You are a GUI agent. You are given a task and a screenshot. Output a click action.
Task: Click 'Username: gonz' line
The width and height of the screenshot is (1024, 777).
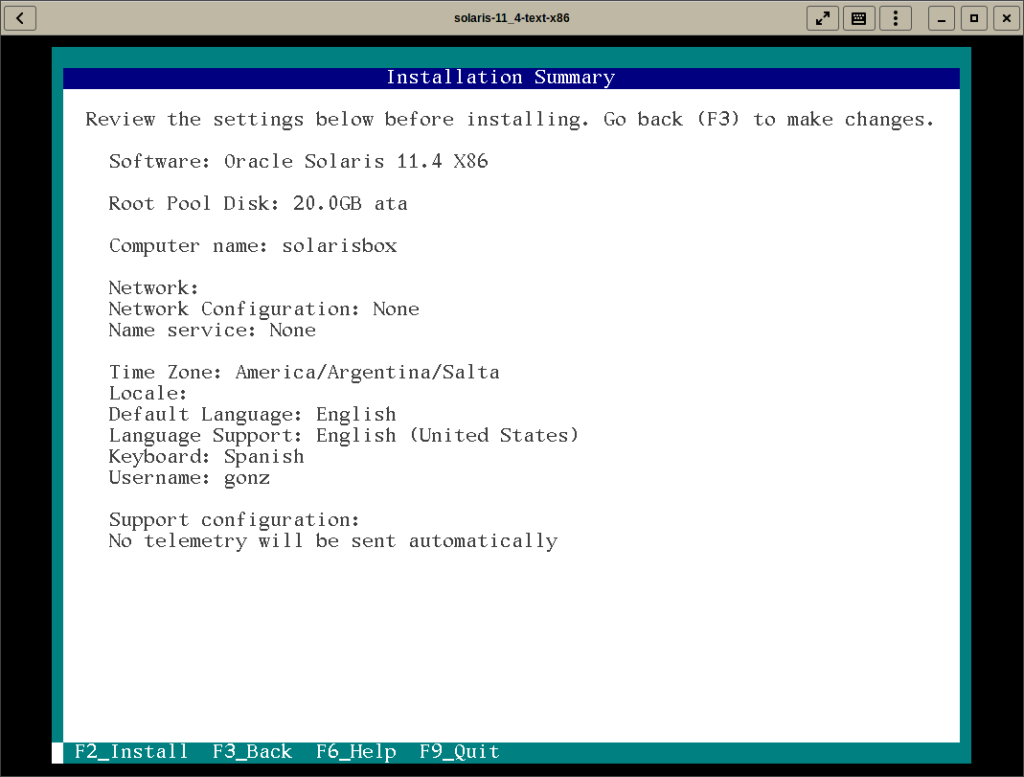point(189,478)
